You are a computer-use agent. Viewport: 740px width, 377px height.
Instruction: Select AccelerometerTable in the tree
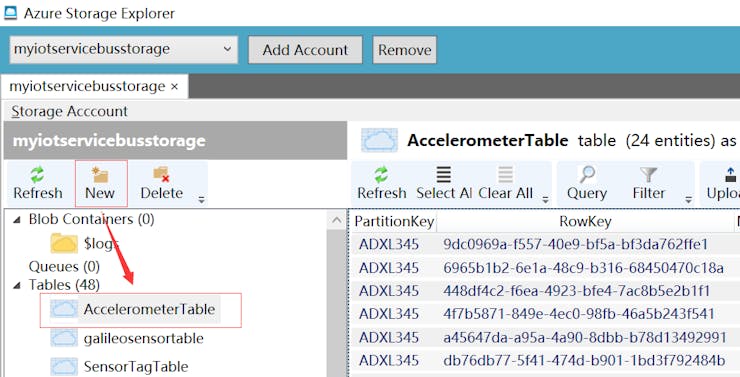(149, 310)
